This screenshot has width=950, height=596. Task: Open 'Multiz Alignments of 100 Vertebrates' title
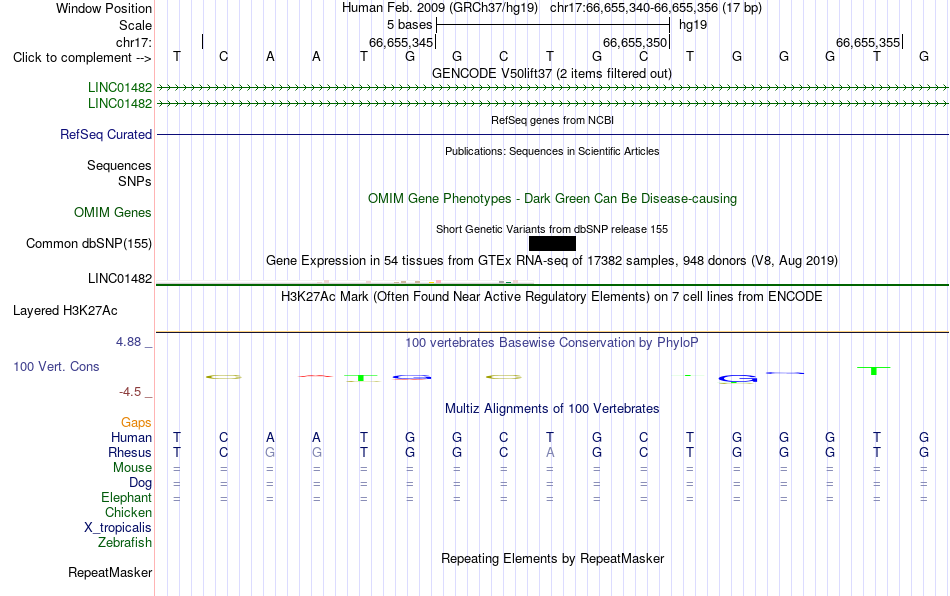point(552,408)
